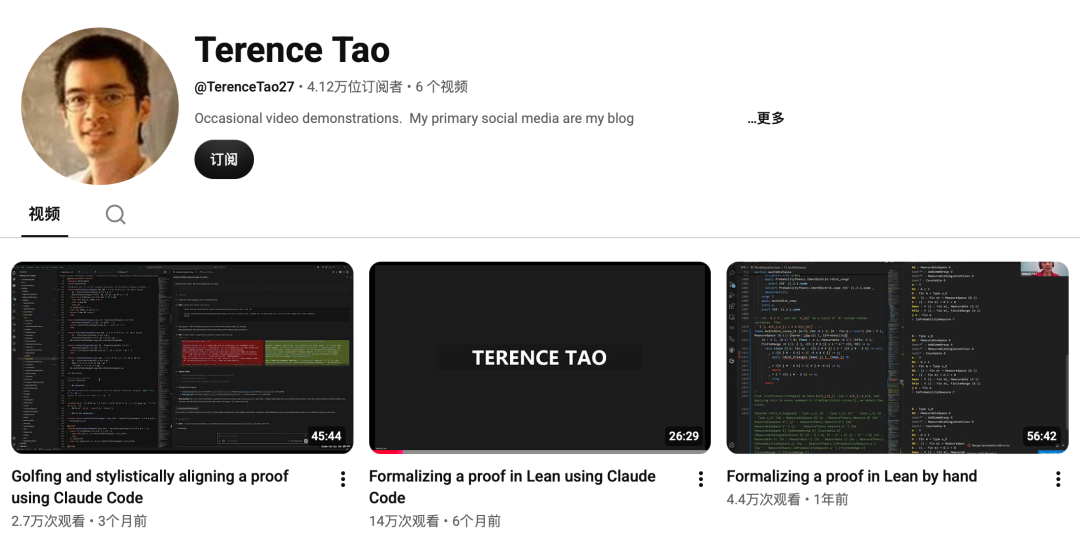Subscribe with the 订阅 button
This screenshot has width=1080, height=547.
pos(224,159)
